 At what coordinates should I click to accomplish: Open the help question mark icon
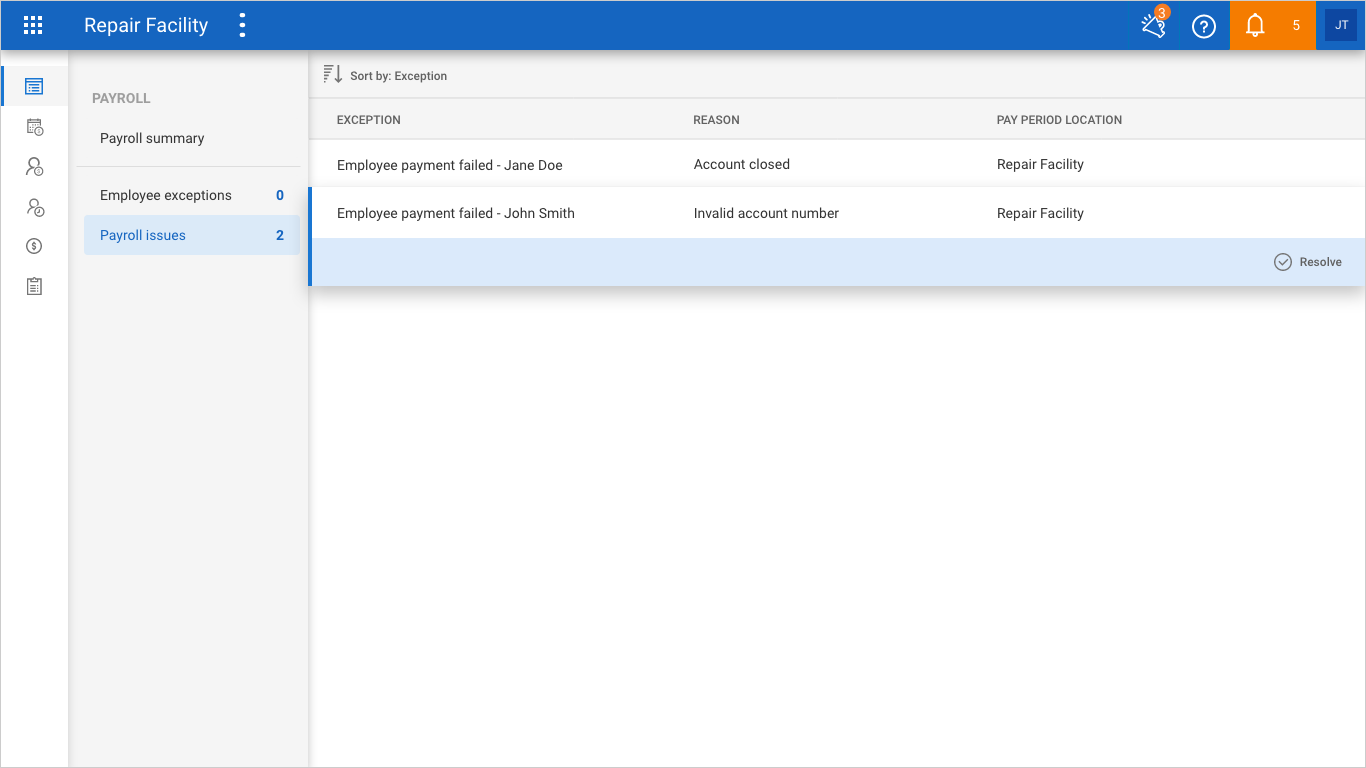coord(1204,26)
